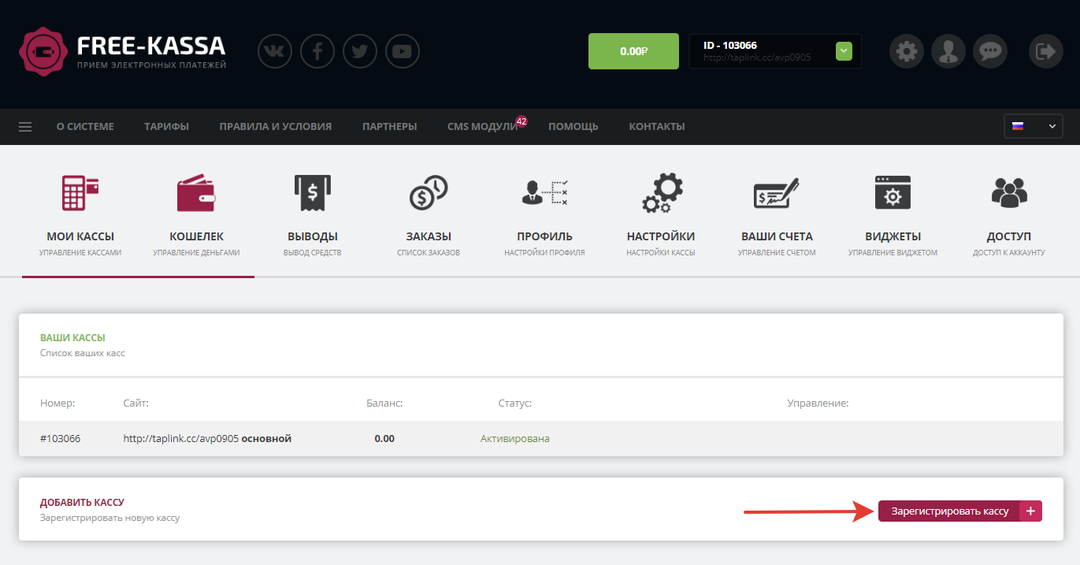Click the НАСТРОЙКИ tab label

tap(661, 236)
